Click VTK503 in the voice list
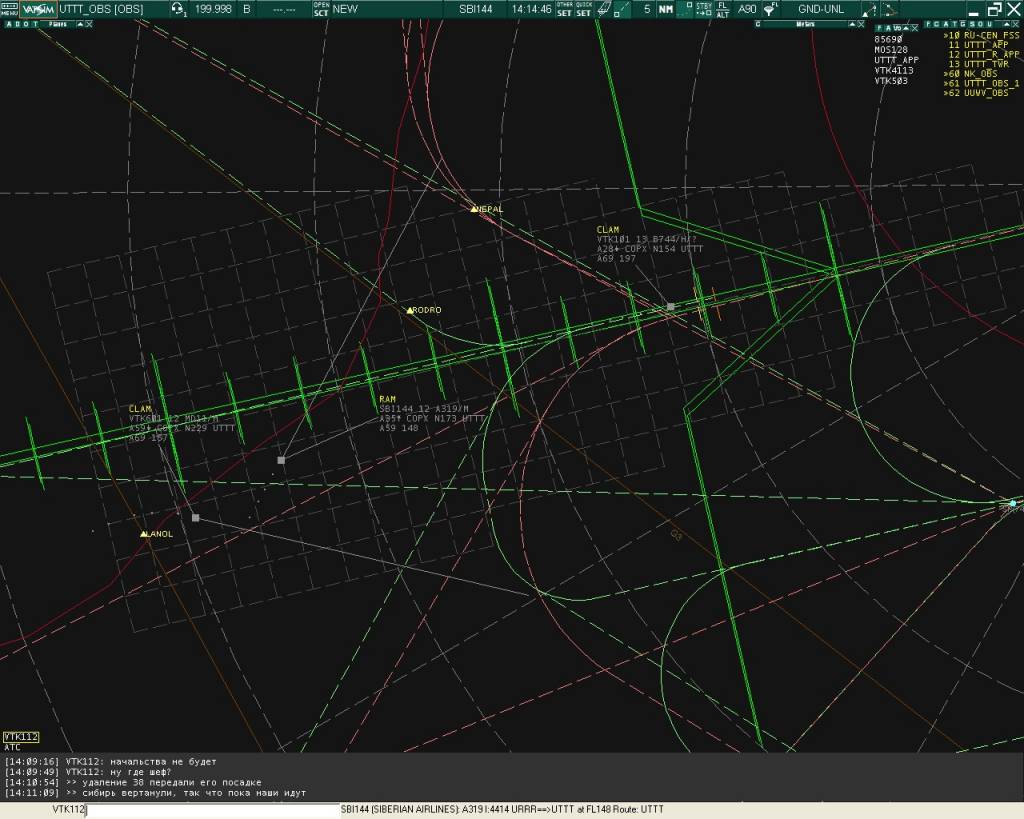 tap(891, 81)
